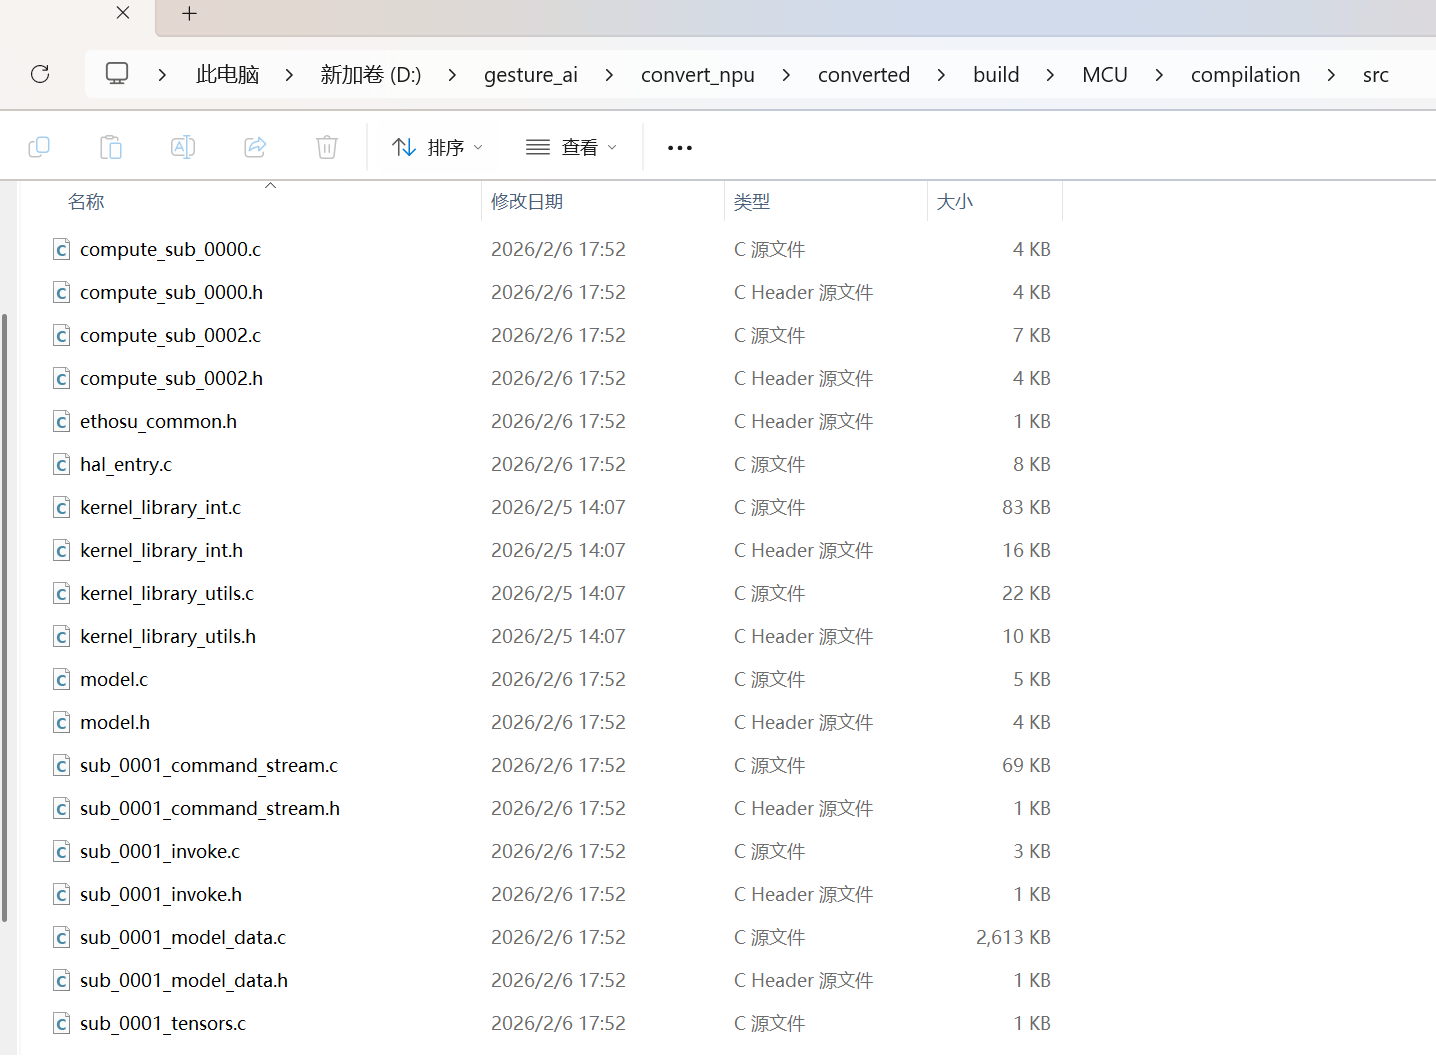Navigate to gesture_ai folder breadcrumb
Viewport: 1436px width, 1060px height.
531,75
